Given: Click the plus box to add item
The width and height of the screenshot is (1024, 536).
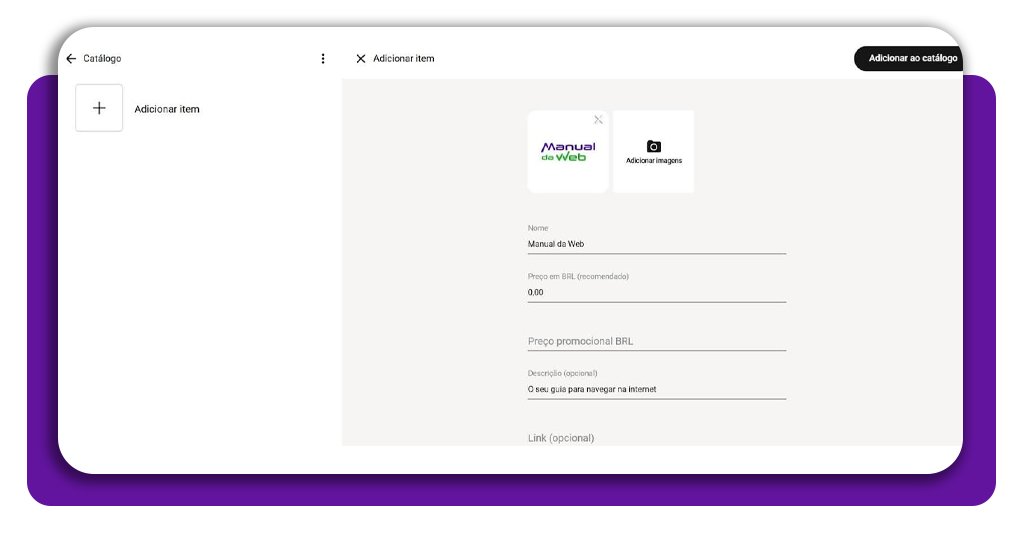Looking at the screenshot, I should click(99, 108).
